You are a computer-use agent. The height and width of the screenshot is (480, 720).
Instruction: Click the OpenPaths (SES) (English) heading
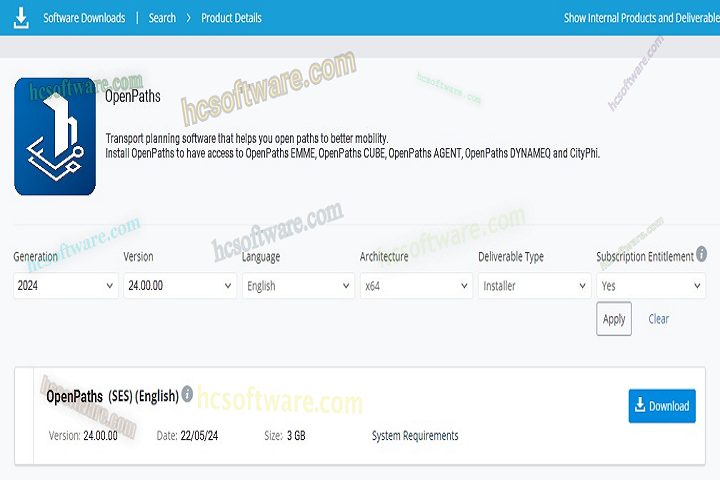[112, 396]
